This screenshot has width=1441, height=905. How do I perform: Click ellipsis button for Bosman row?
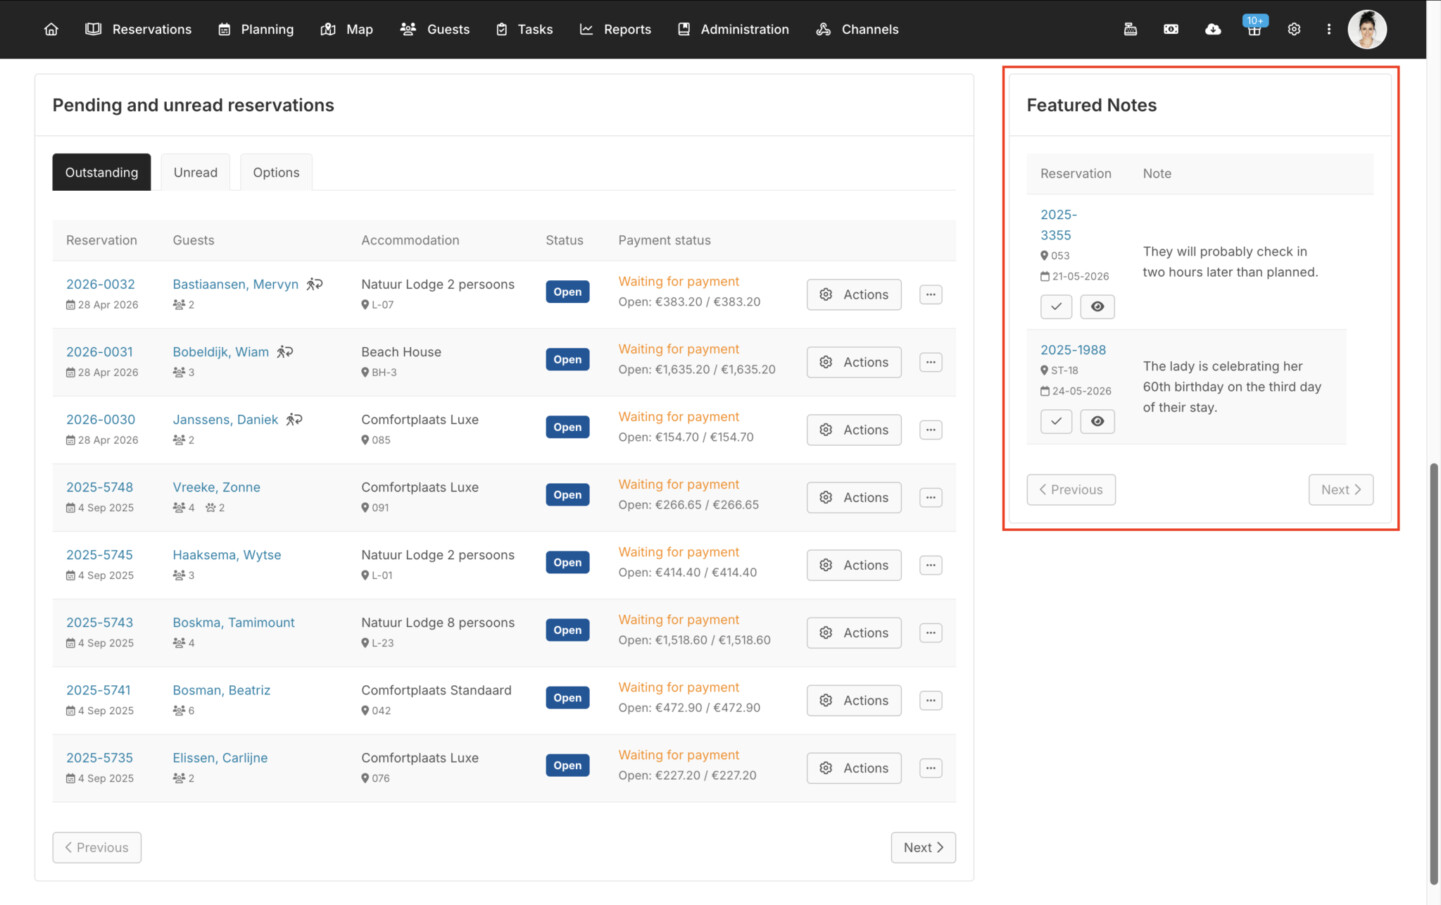point(931,700)
